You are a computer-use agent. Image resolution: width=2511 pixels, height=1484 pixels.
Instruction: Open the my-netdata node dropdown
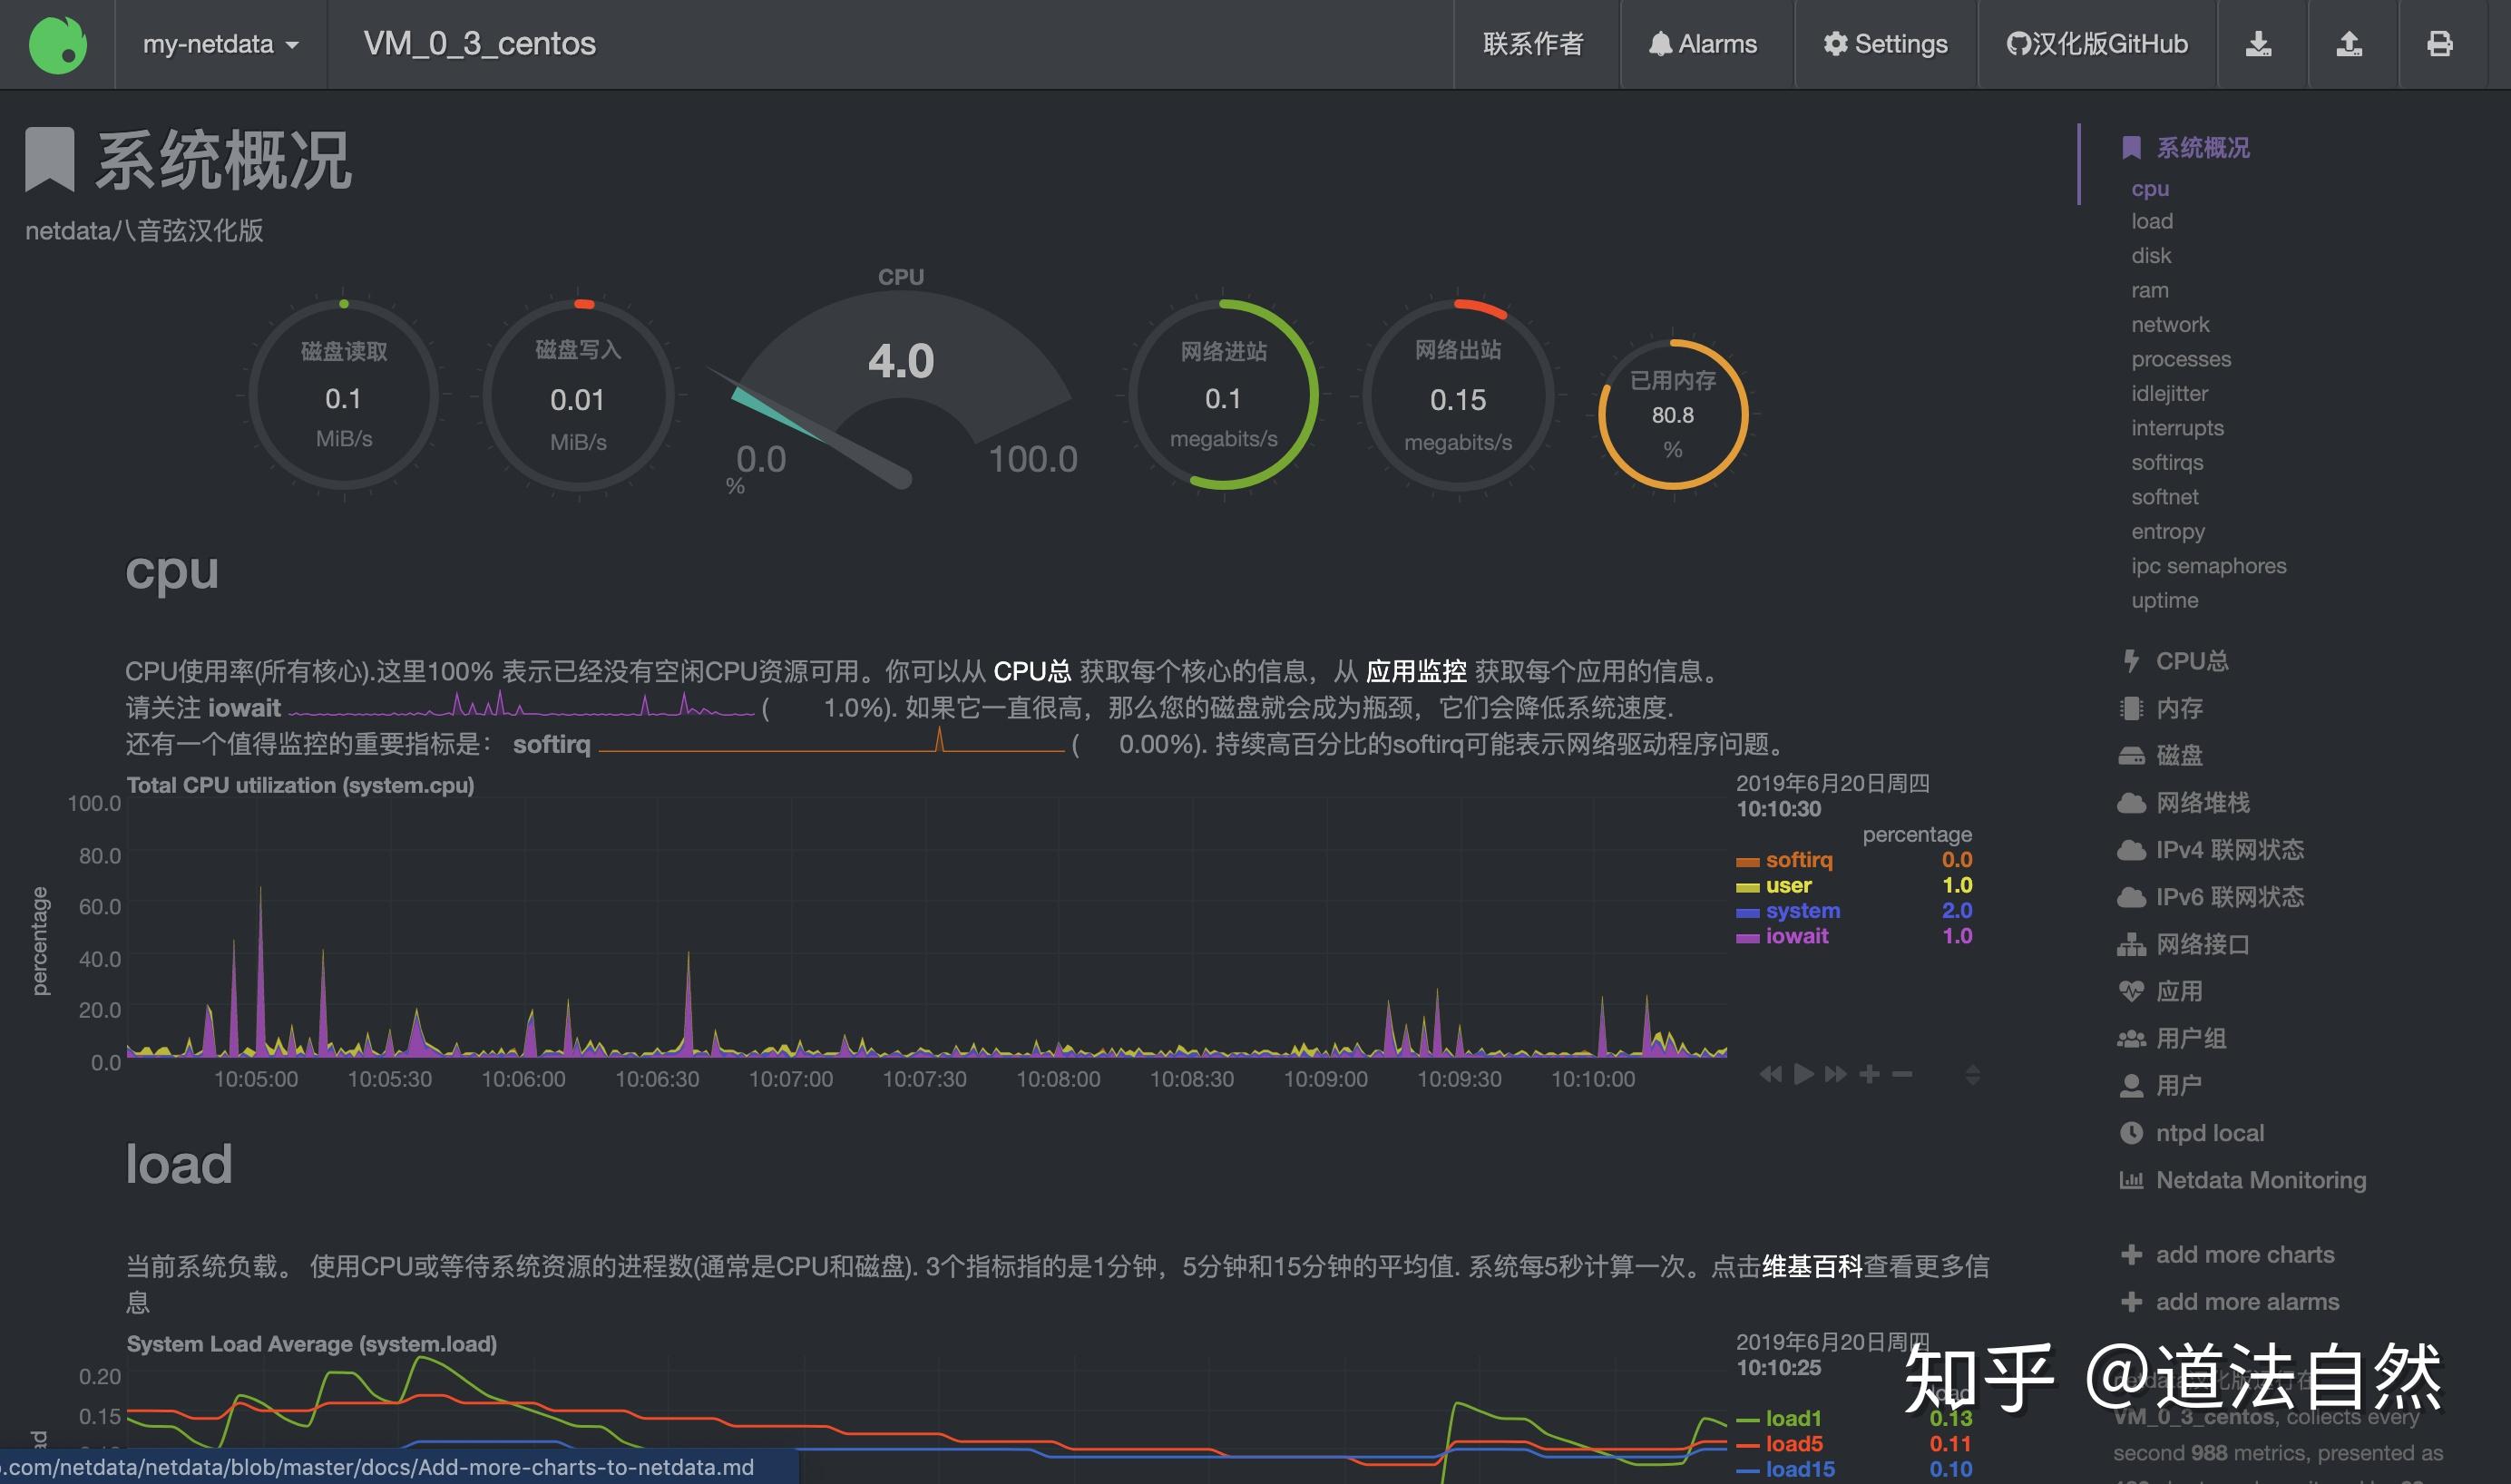(221, 44)
